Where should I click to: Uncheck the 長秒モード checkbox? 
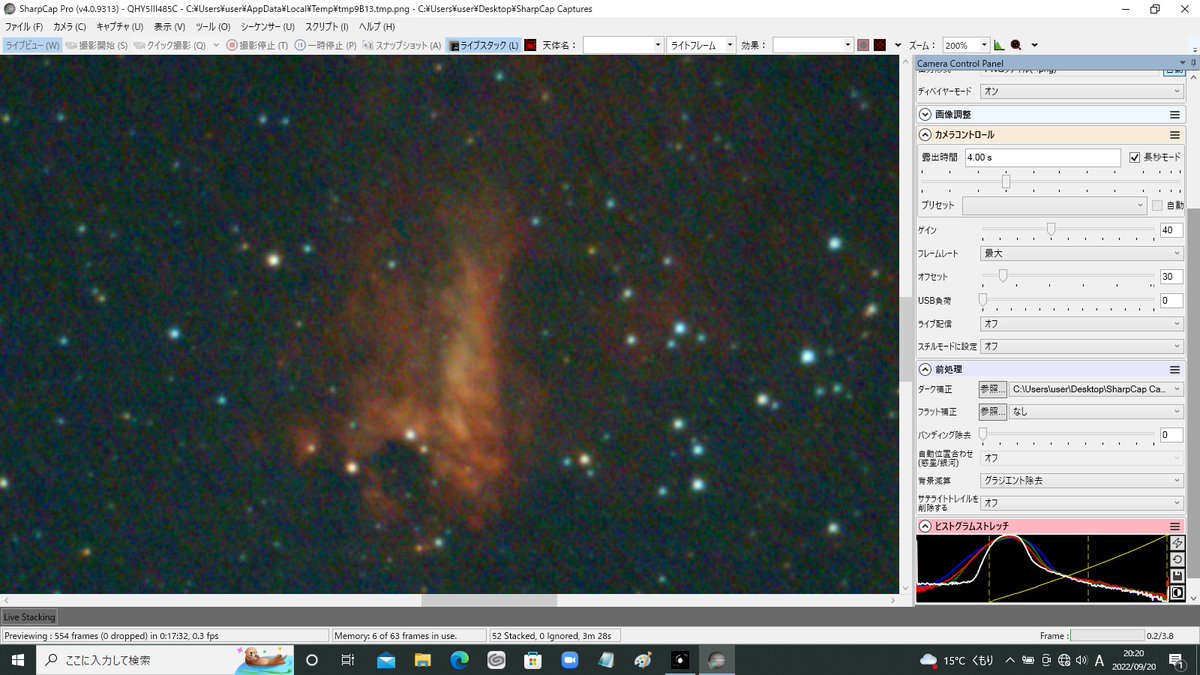pos(1135,157)
